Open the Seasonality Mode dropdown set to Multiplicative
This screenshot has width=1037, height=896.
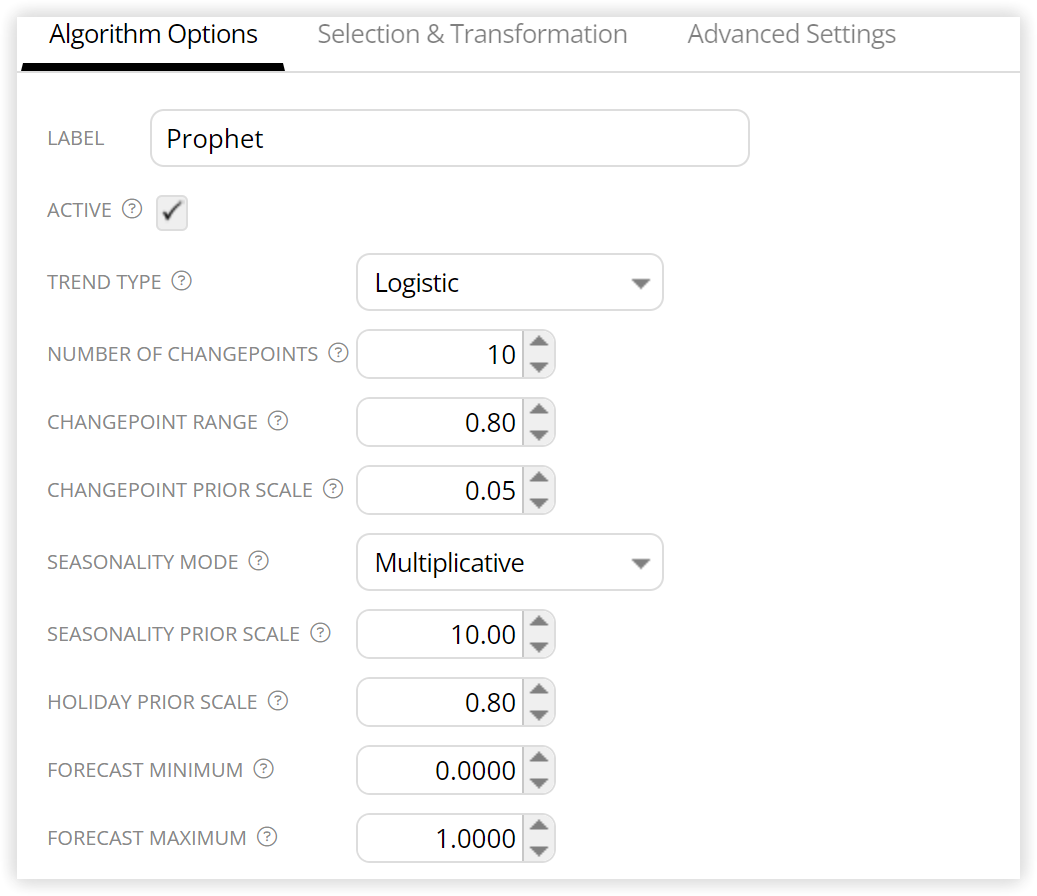point(510,562)
